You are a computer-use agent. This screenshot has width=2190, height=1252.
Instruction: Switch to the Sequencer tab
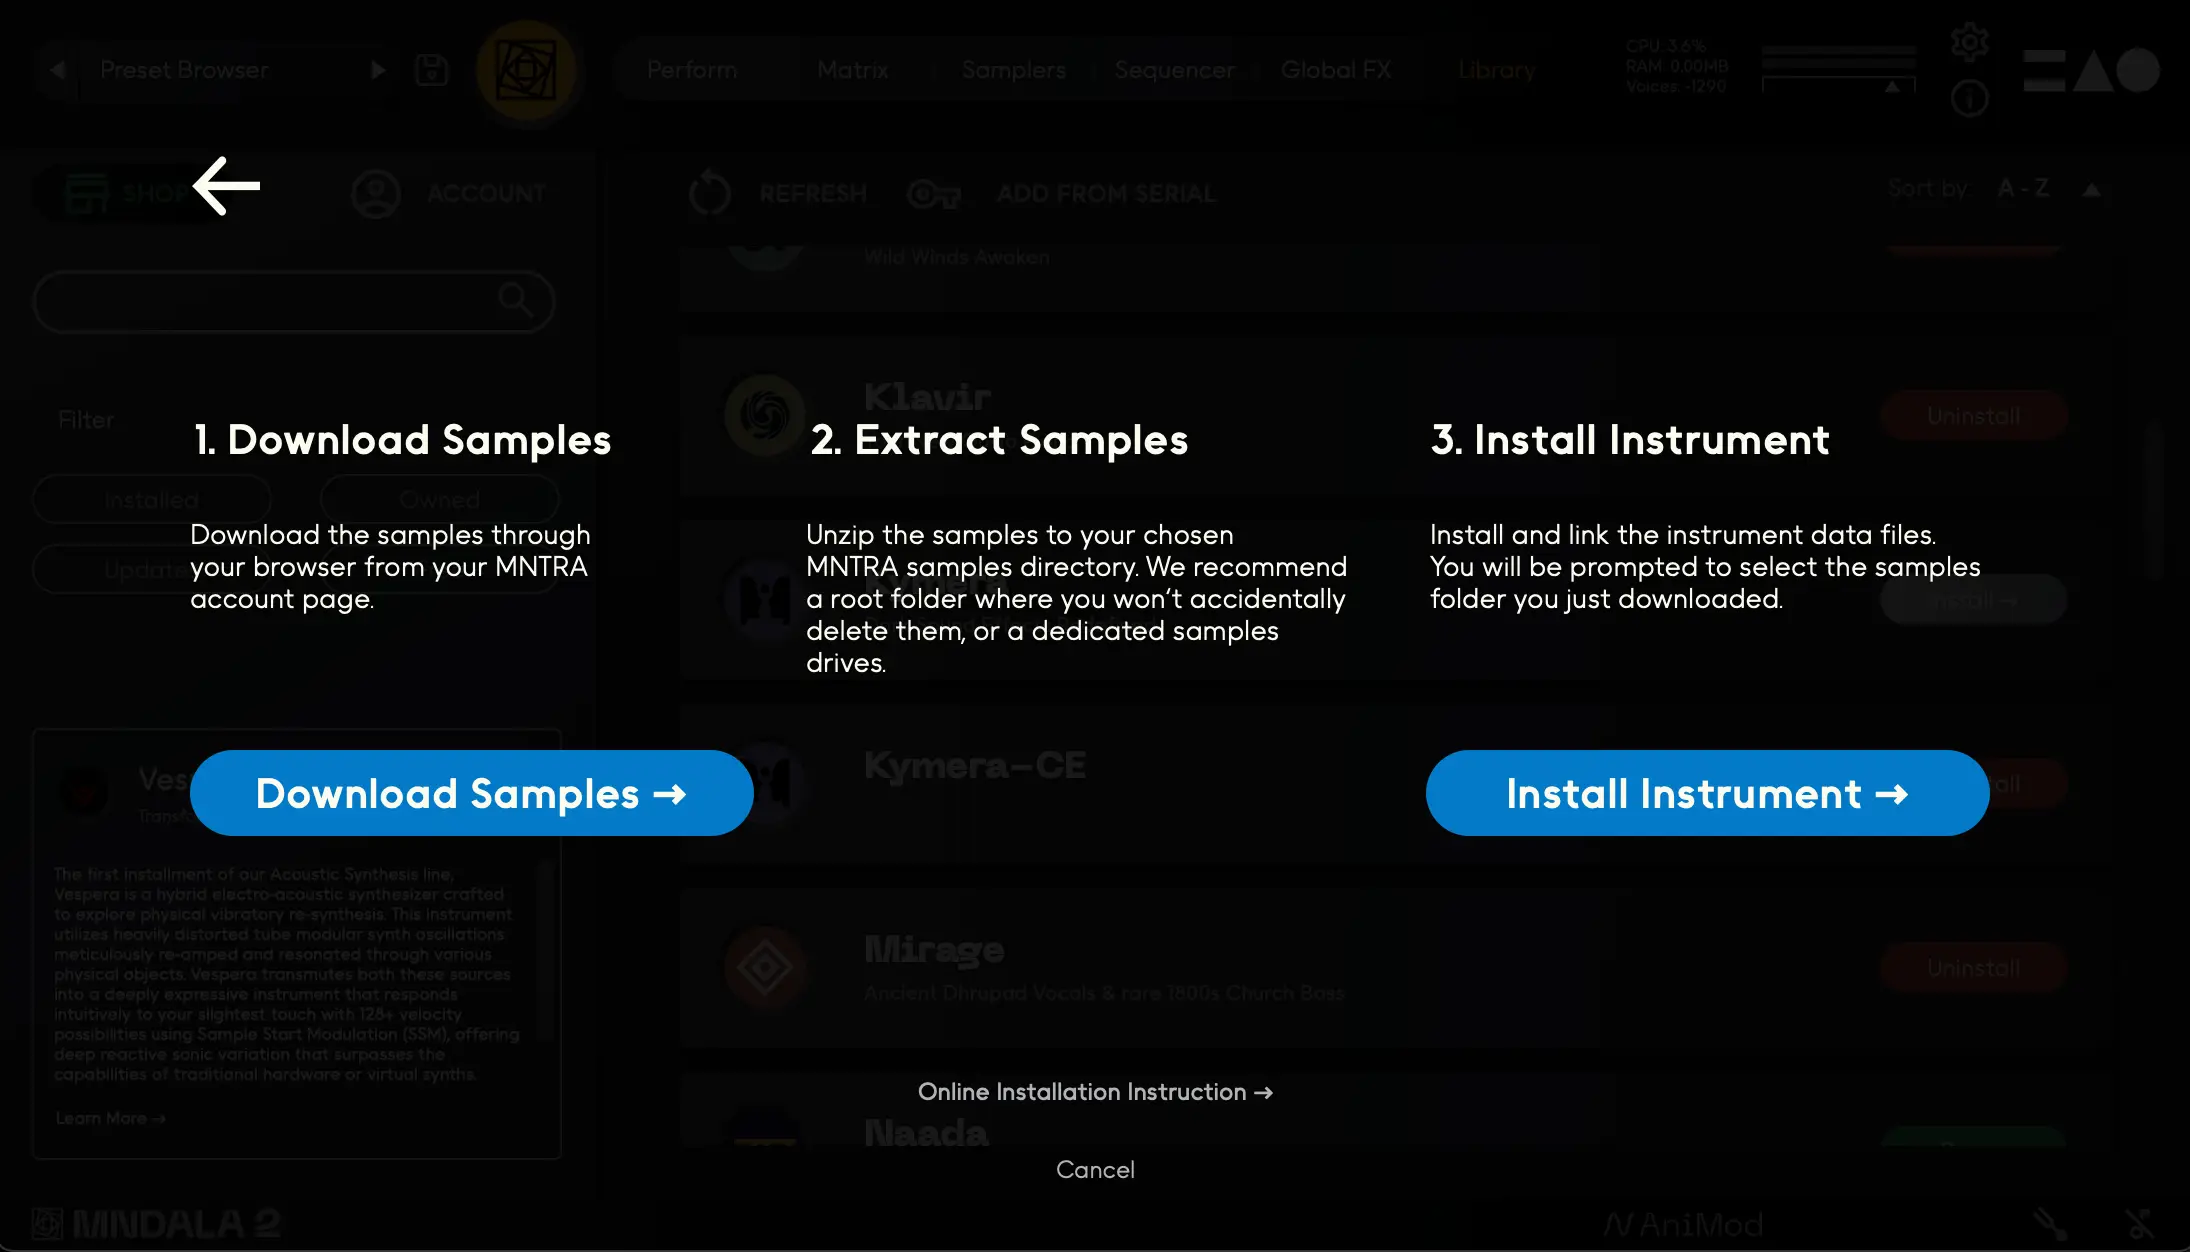pos(1175,70)
